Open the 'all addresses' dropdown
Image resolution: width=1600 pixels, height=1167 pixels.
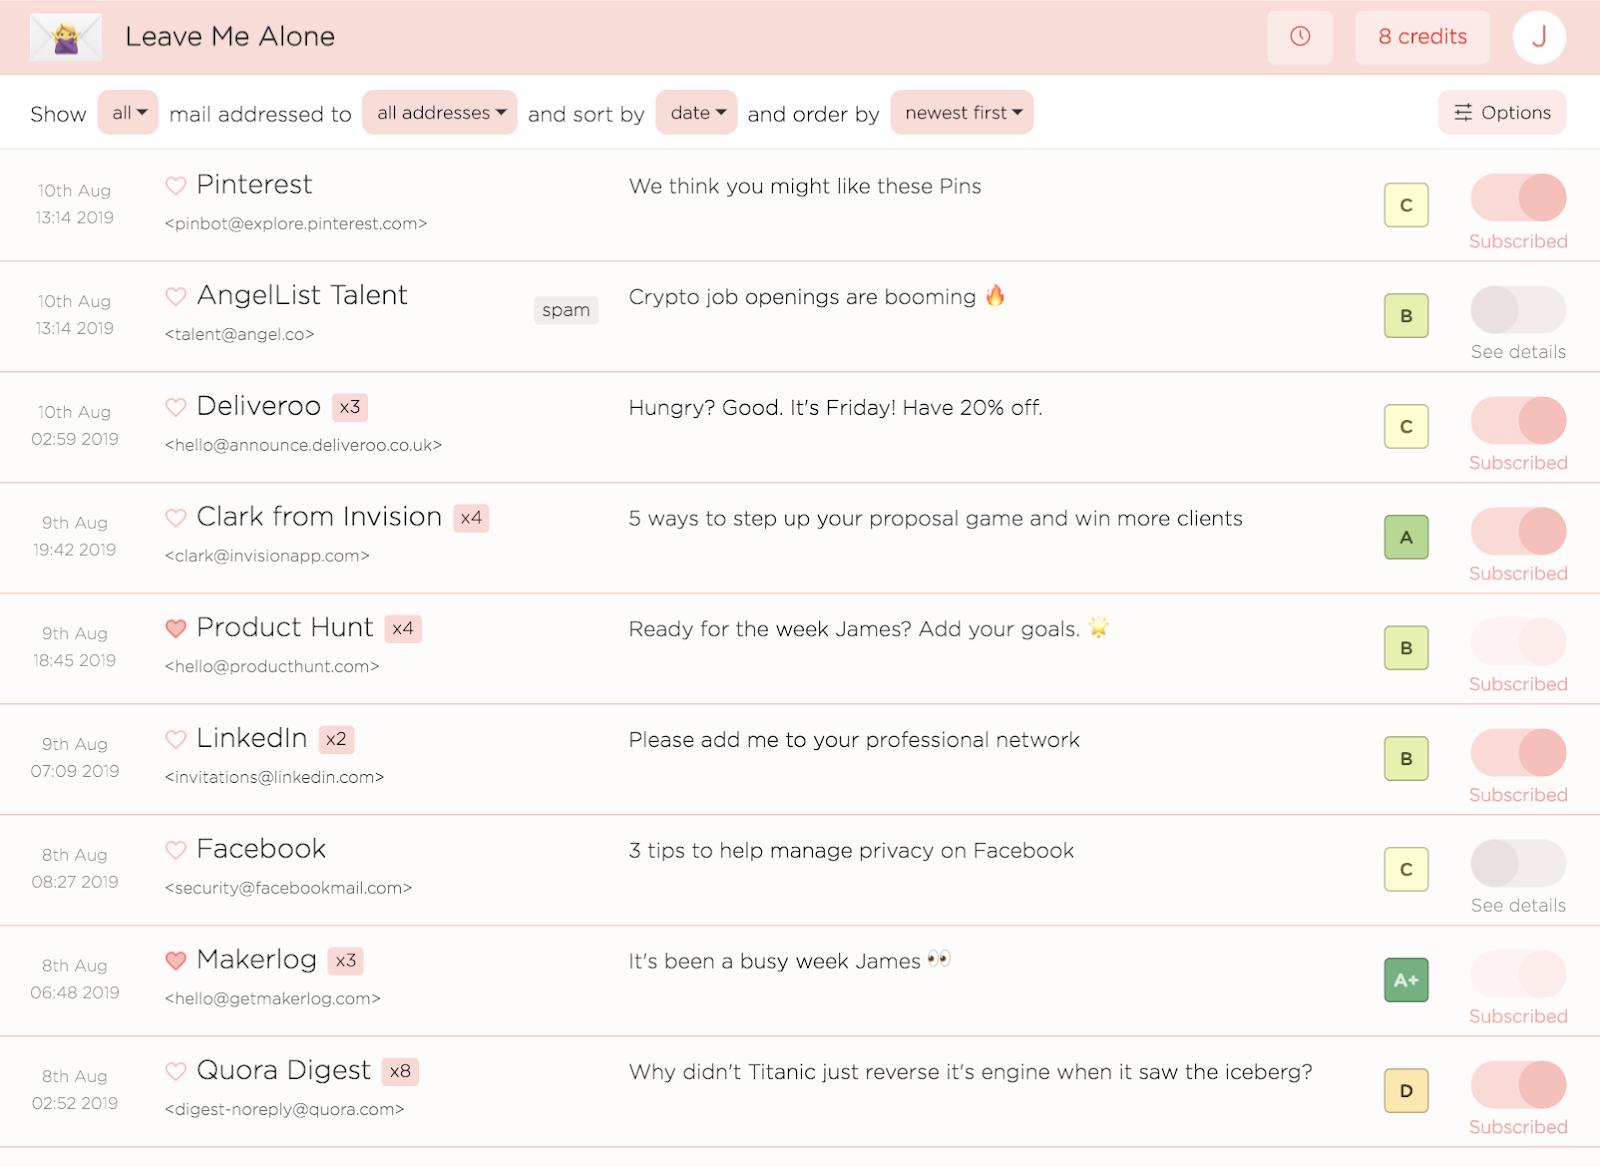click(440, 113)
